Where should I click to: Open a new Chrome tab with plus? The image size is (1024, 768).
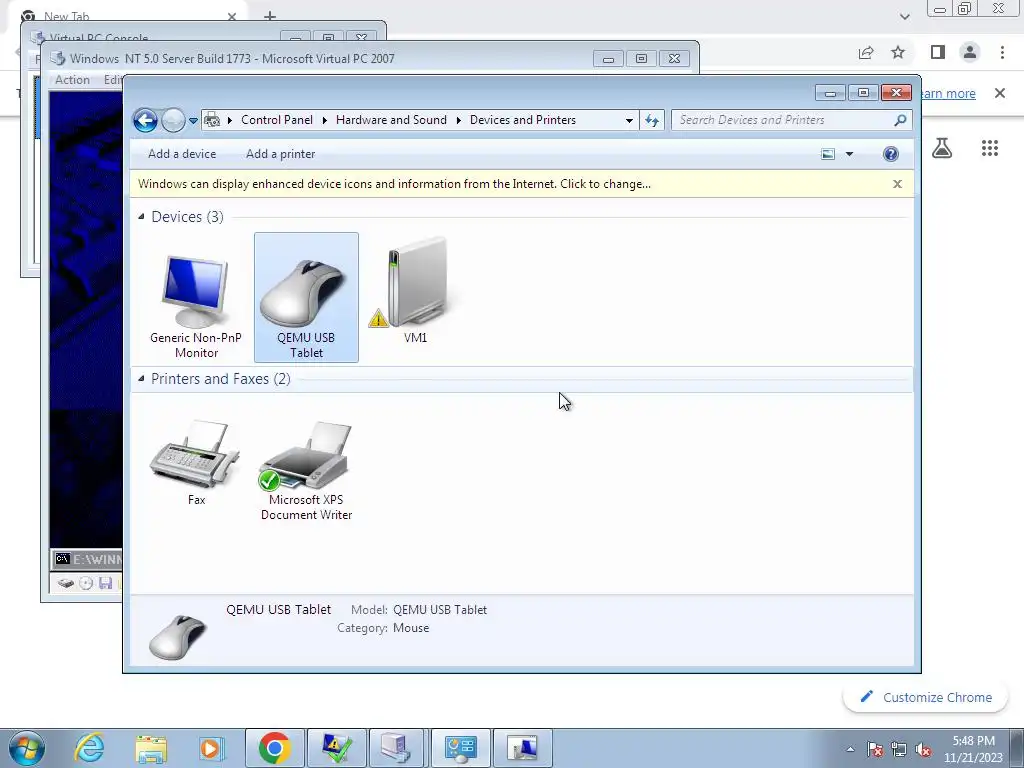[270, 16]
